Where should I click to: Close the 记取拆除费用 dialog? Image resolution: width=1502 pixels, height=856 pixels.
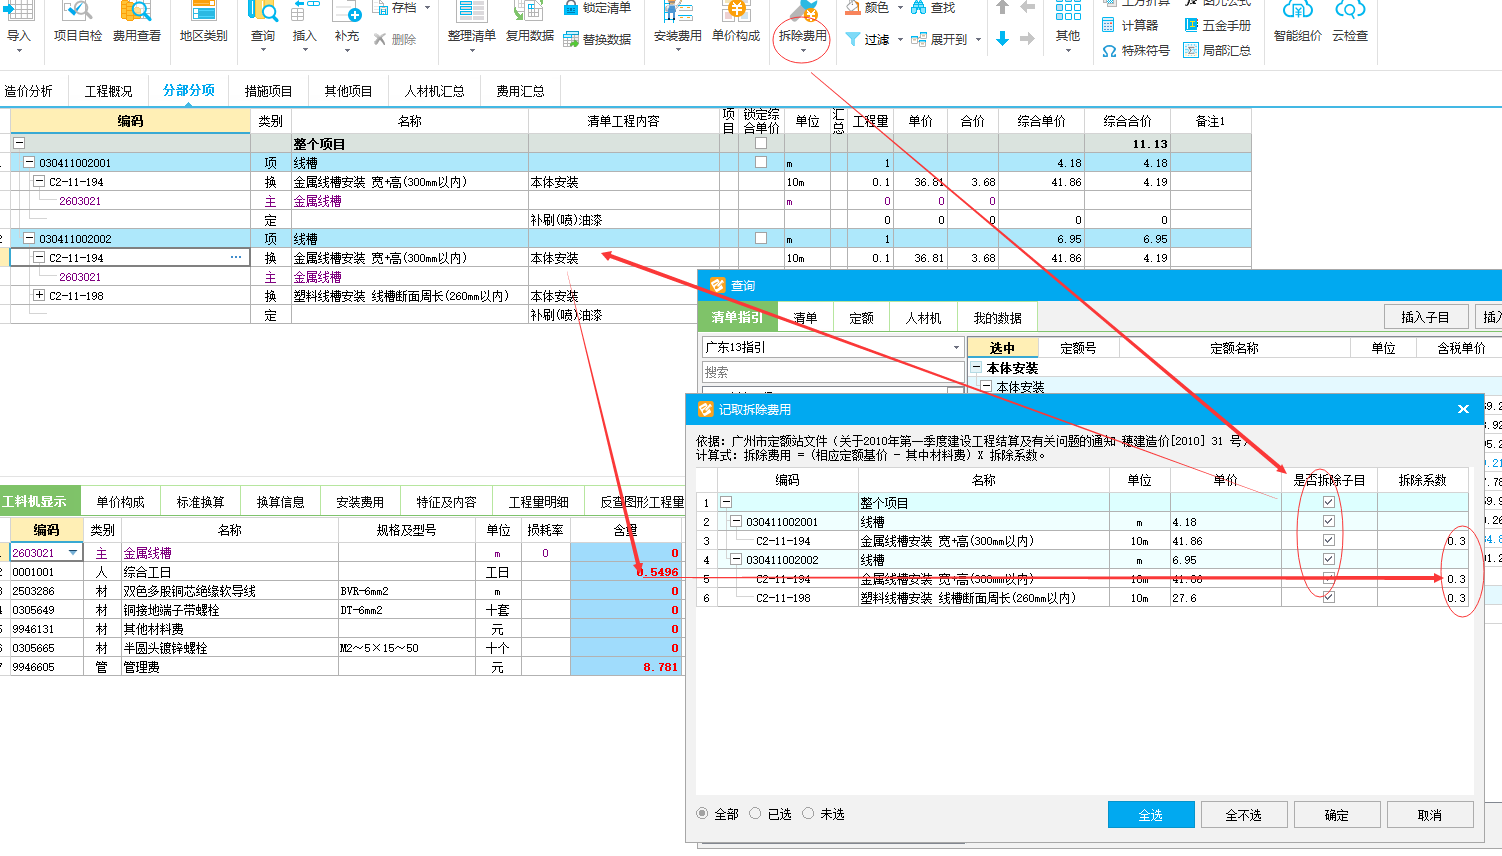(1463, 409)
